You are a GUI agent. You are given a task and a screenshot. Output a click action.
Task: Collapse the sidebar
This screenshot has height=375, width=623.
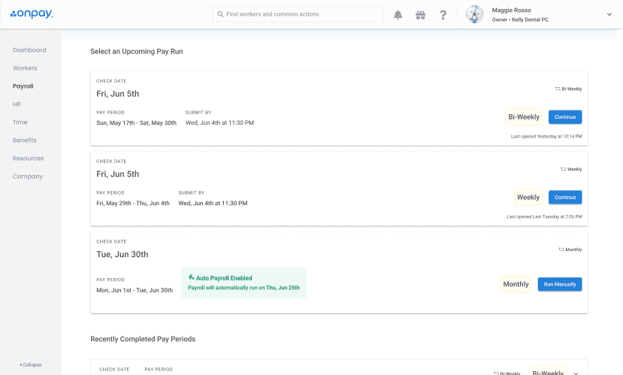[x=31, y=365]
